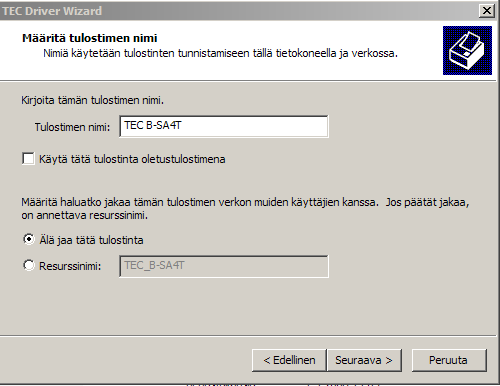Continue with the Seuraava button

pos(364,360)
